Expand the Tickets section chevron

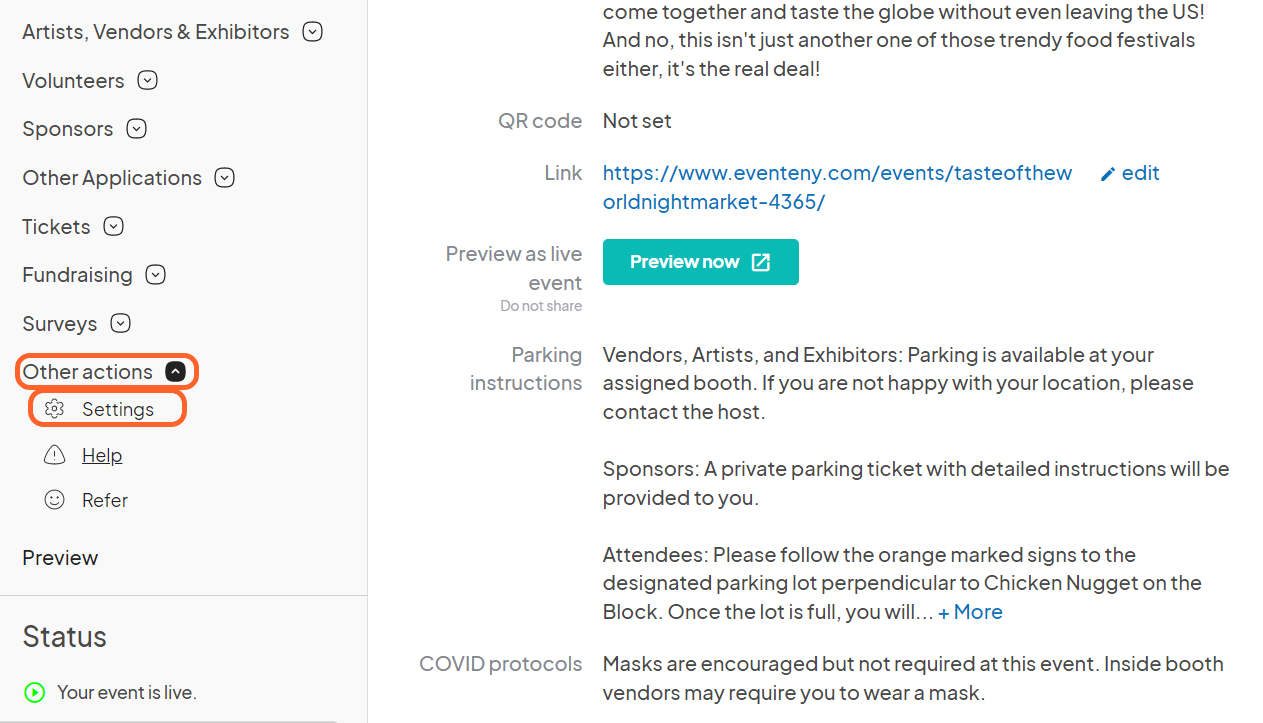pos(114,227)
